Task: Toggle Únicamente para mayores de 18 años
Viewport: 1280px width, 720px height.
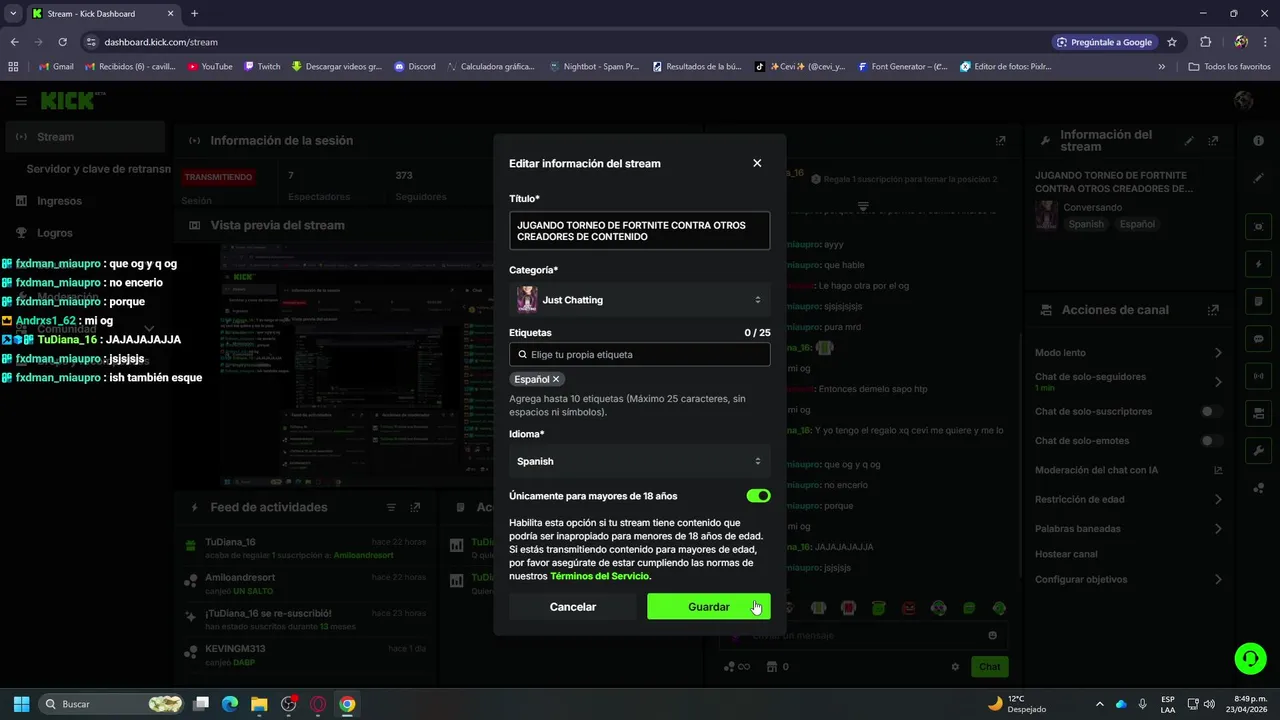Action: (x=758, y=496)
